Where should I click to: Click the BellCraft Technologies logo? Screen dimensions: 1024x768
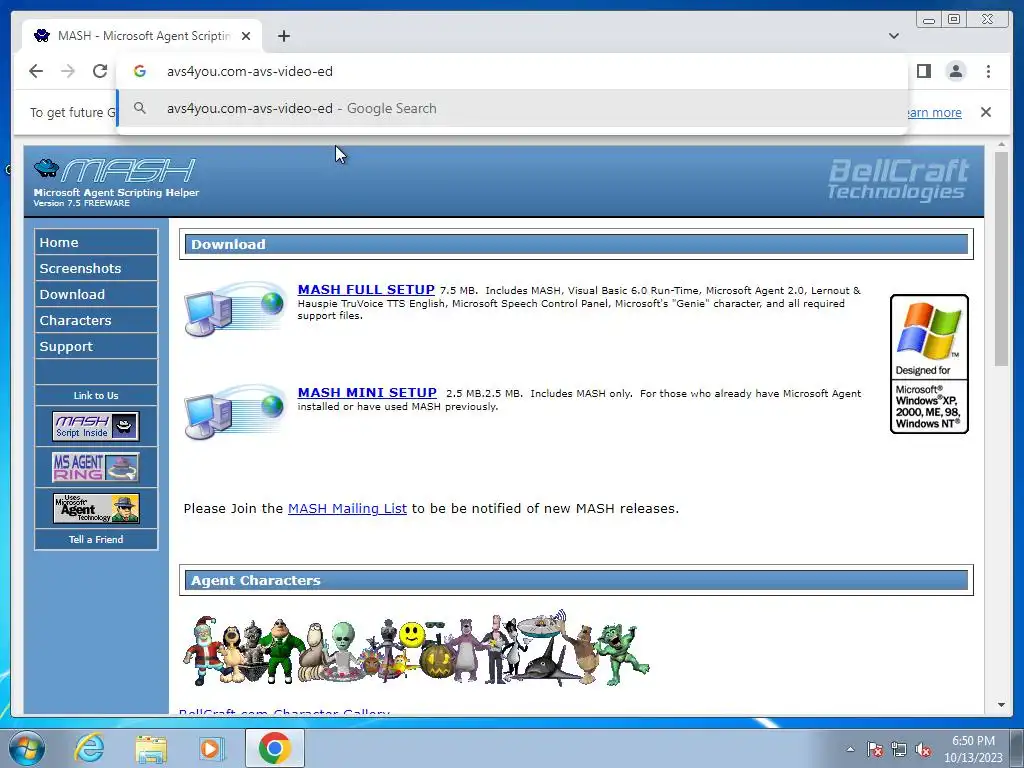point(898,179)
